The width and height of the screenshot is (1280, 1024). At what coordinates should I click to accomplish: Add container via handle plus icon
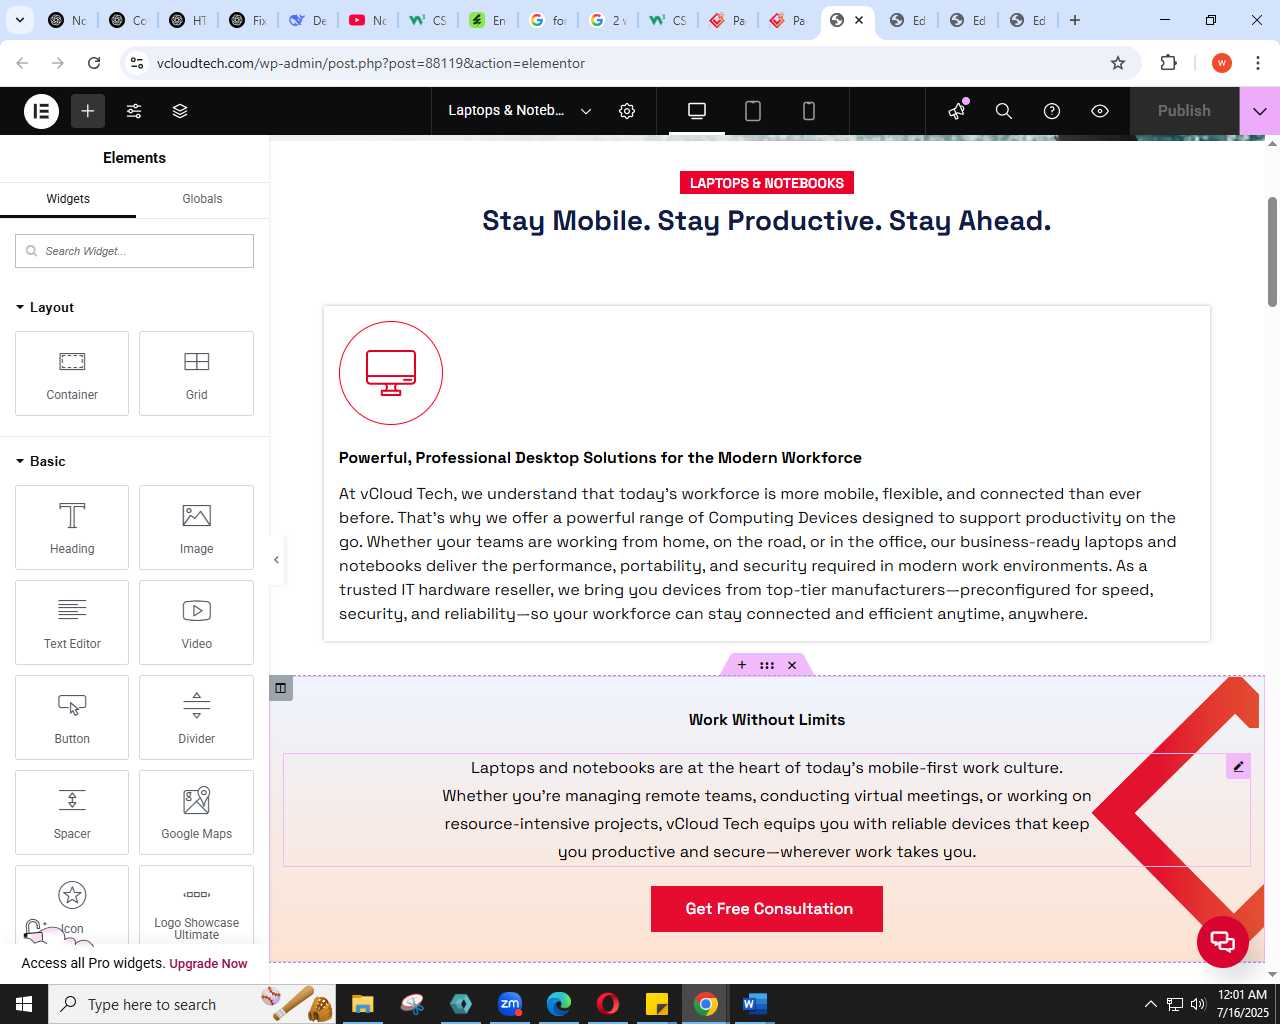[x=742, y=665]
